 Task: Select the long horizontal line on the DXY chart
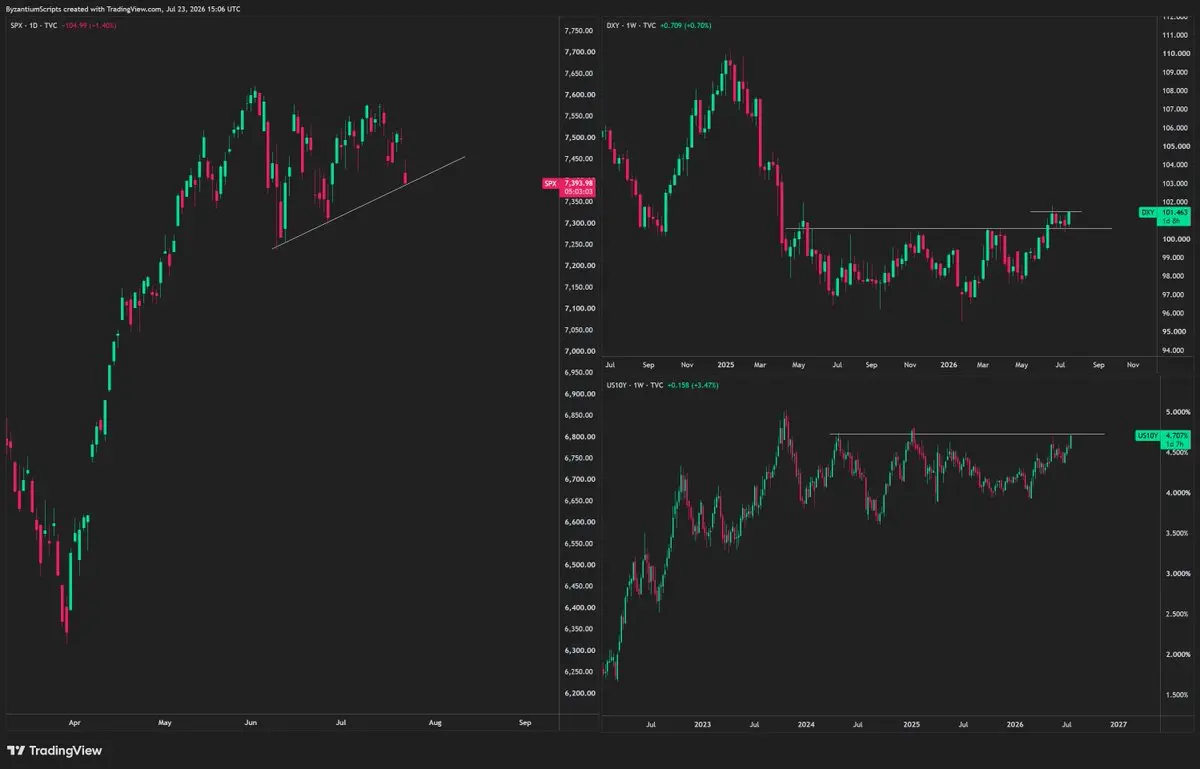[x=947, y=229]
